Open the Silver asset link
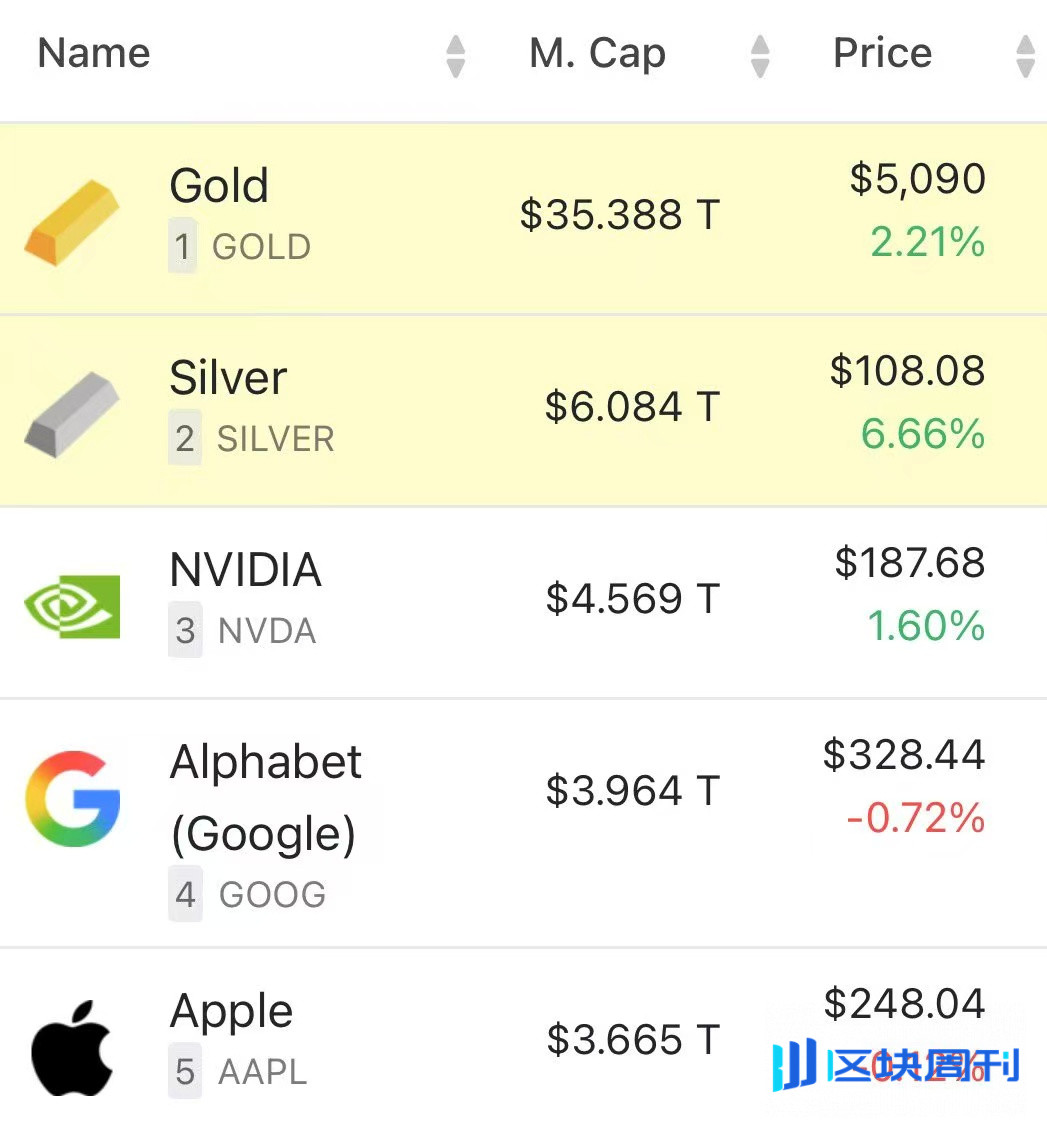The height and width of the screenshot is (1134, 1047). (228, 378)
